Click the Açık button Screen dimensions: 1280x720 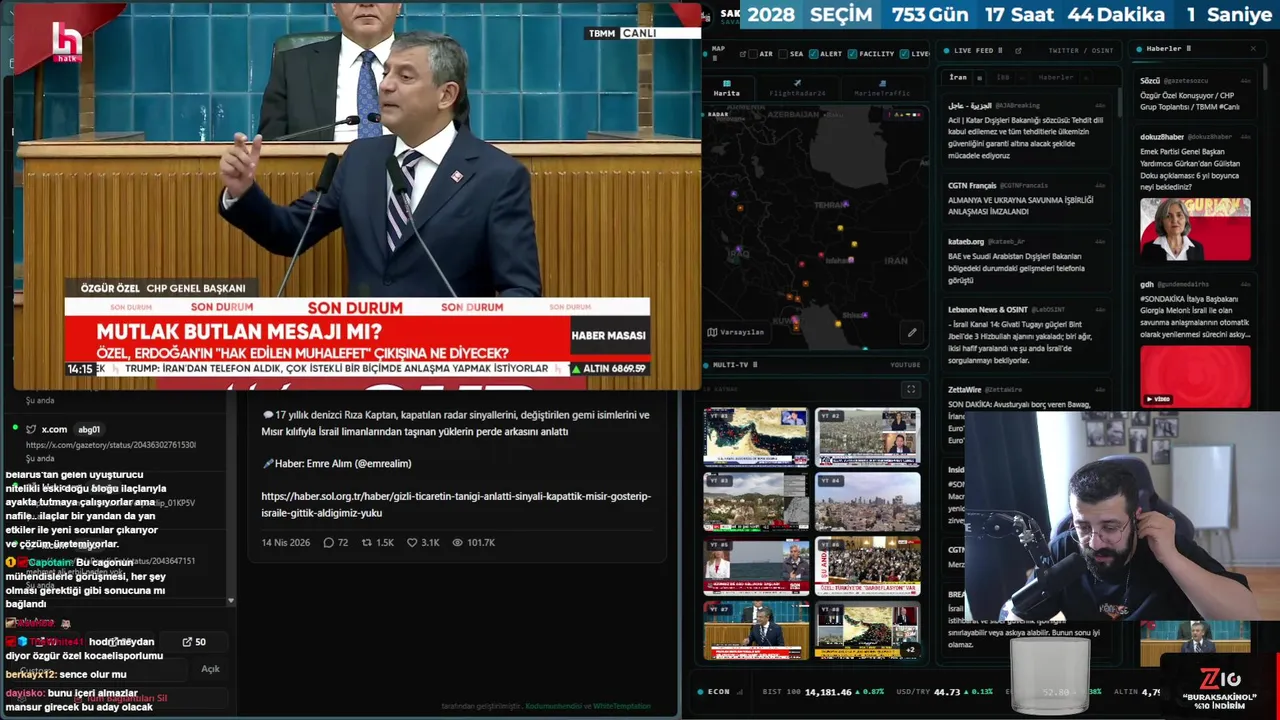click(x=210, y=669)
